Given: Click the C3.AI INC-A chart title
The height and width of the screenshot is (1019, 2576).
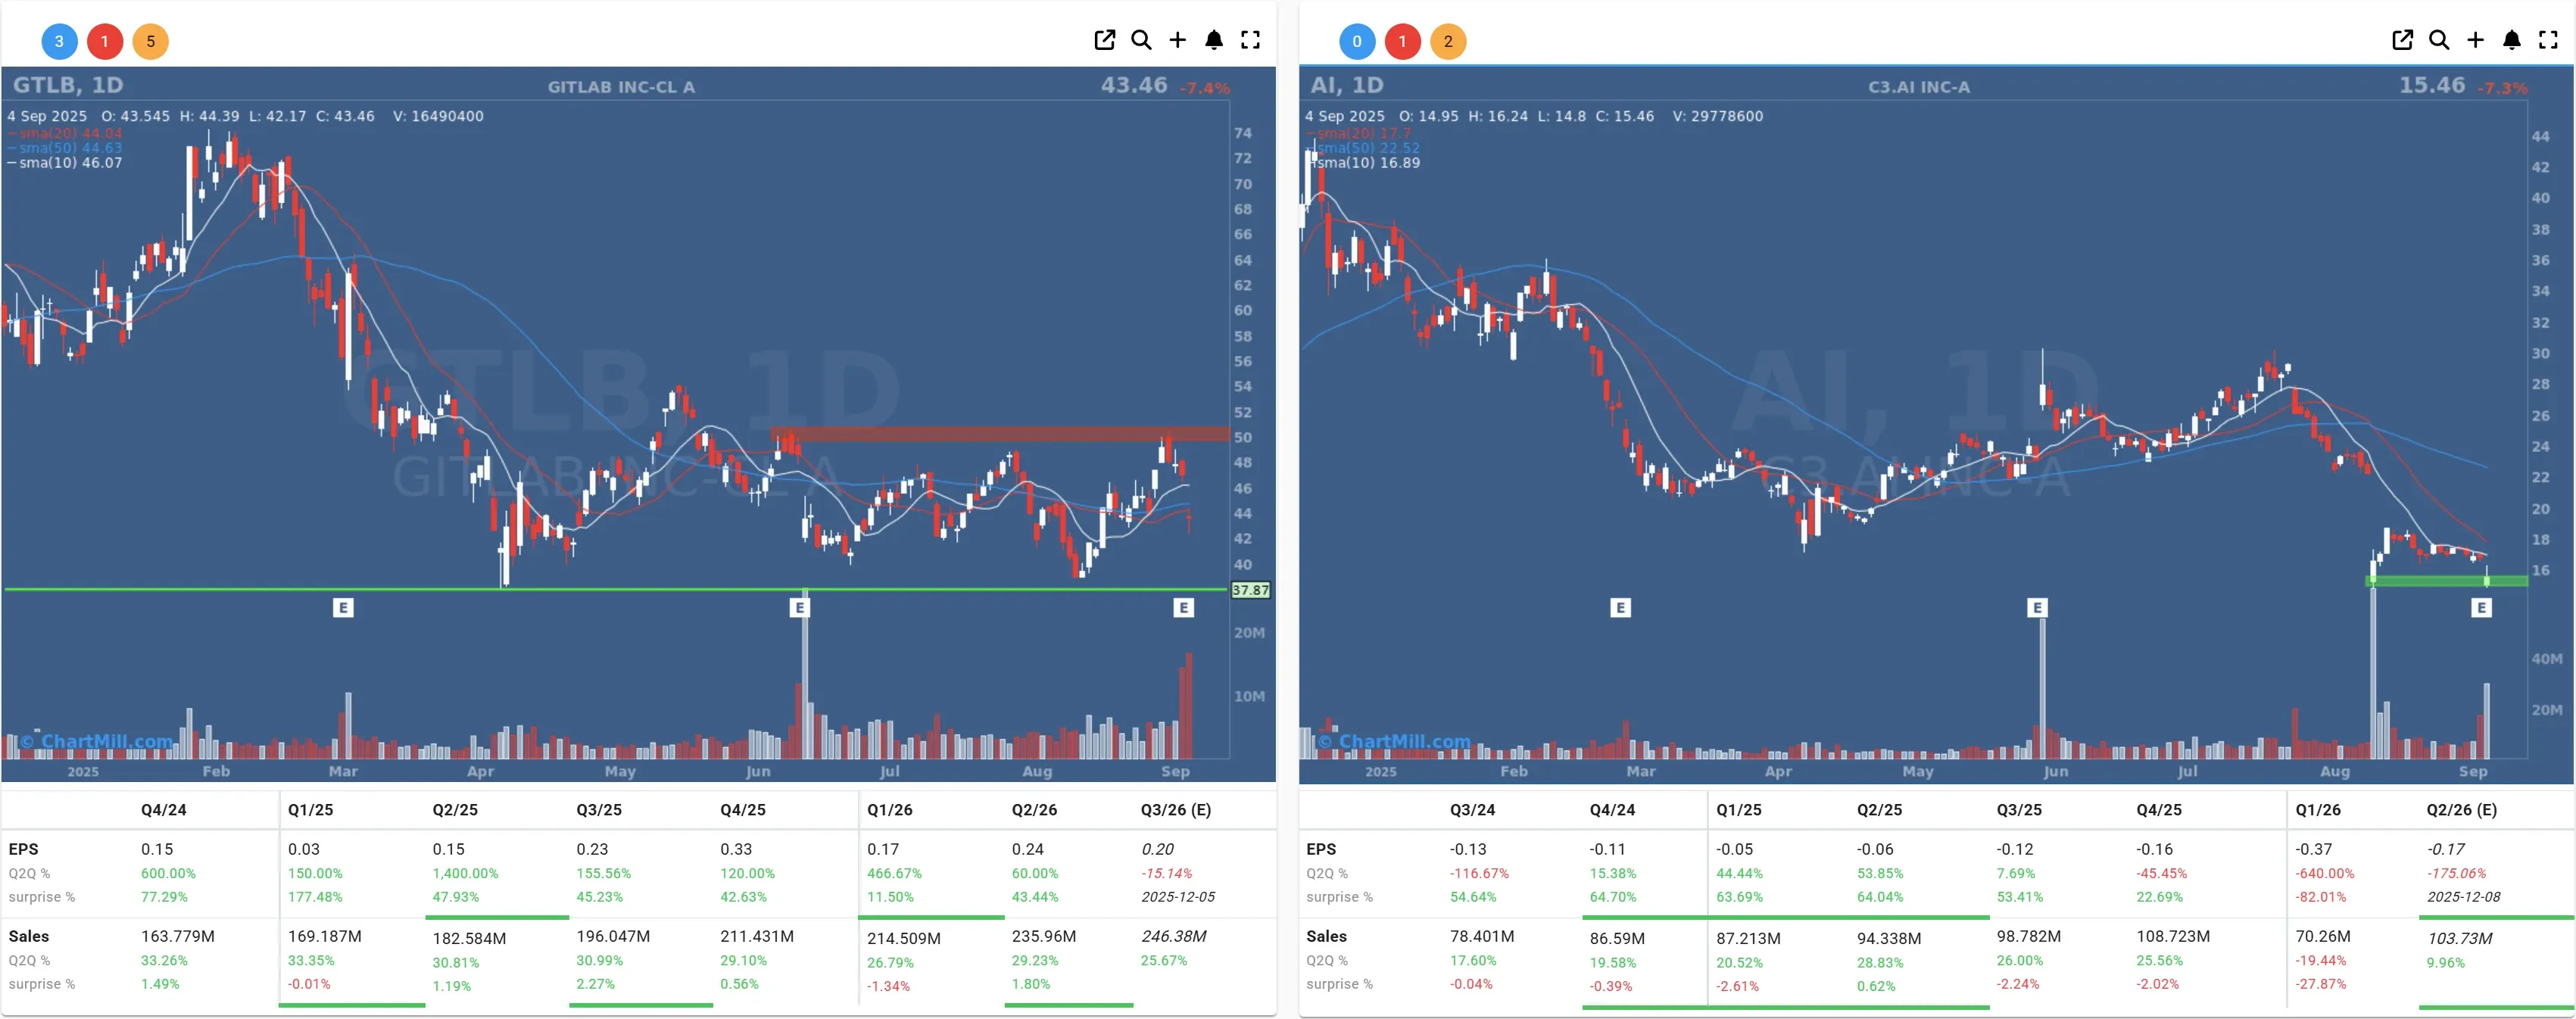Looking at the screenshot, I should pyautogui.click(x=1919, y=87).
